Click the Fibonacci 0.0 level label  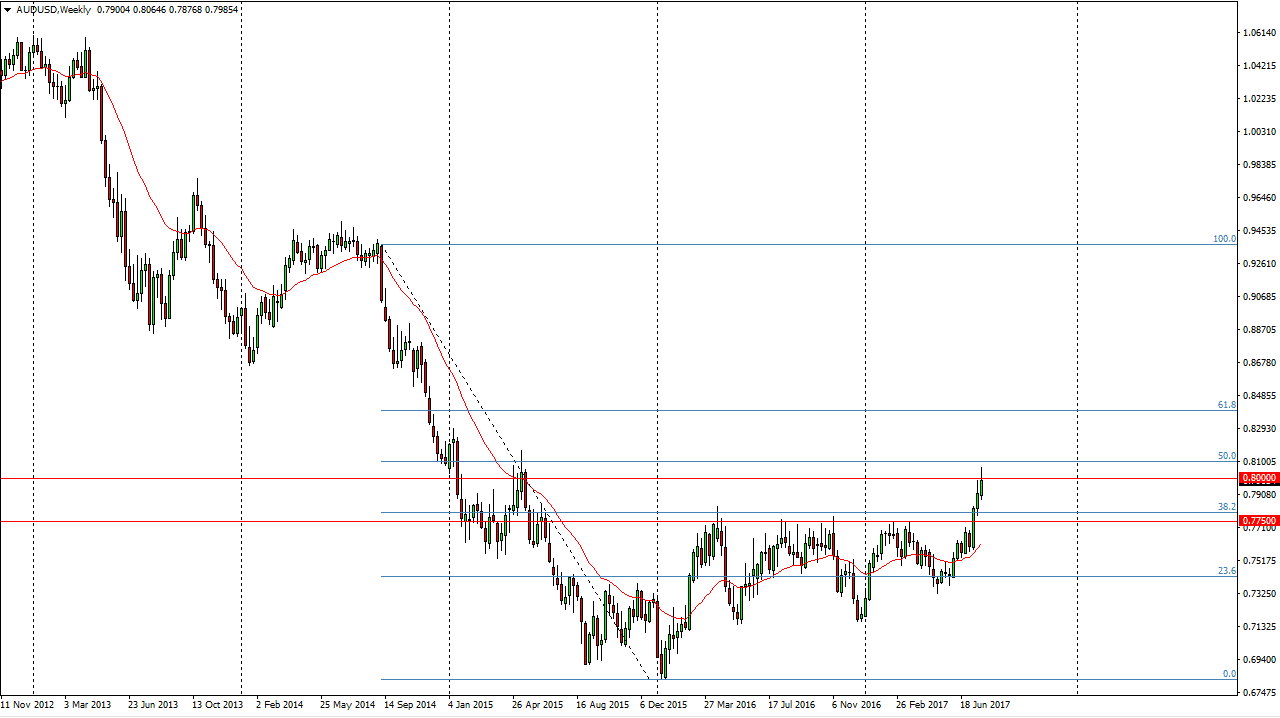click(1229, 674)
